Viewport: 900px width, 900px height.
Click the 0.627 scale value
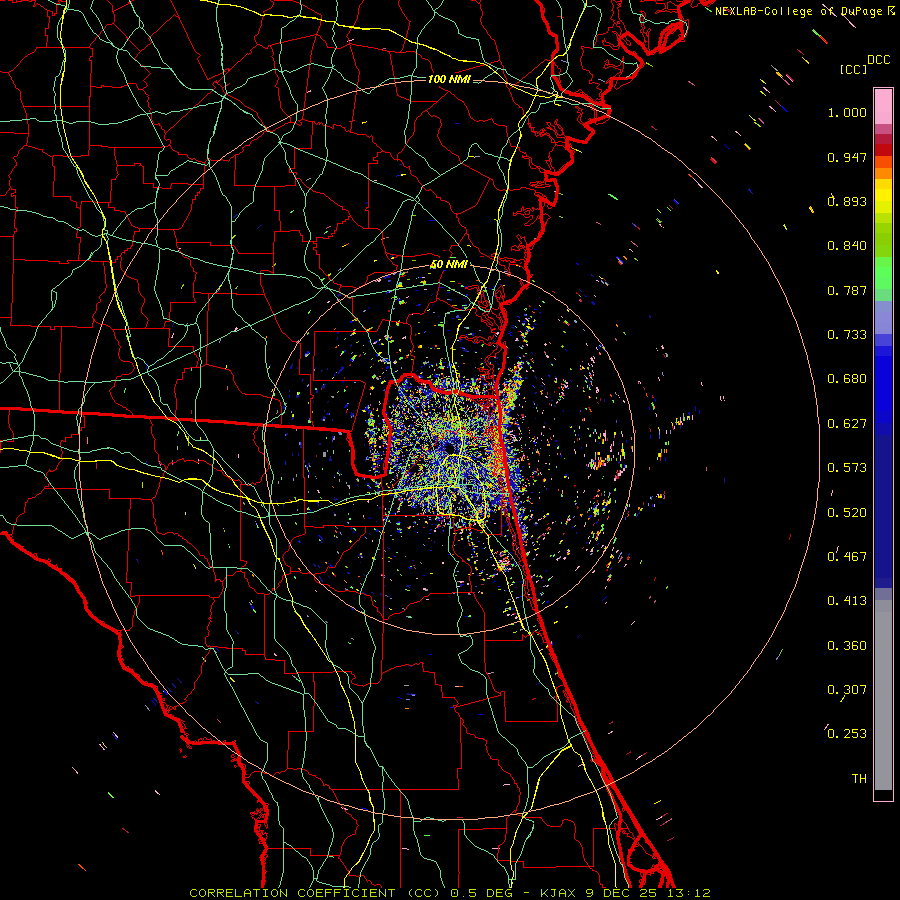pos(847,424)
